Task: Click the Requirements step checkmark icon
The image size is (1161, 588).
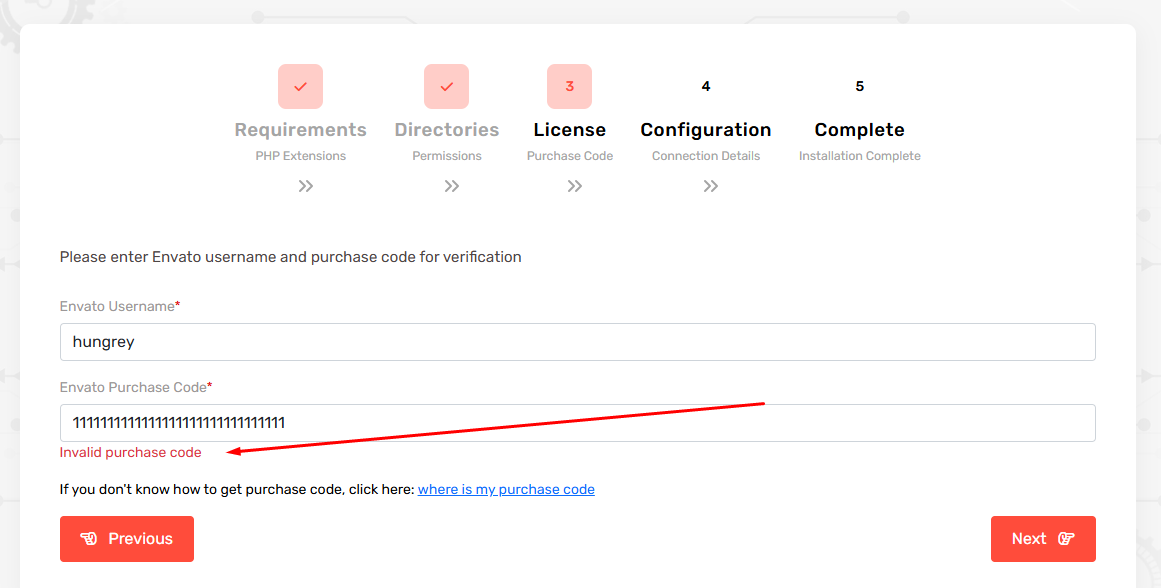Action: tap(300, 87)
